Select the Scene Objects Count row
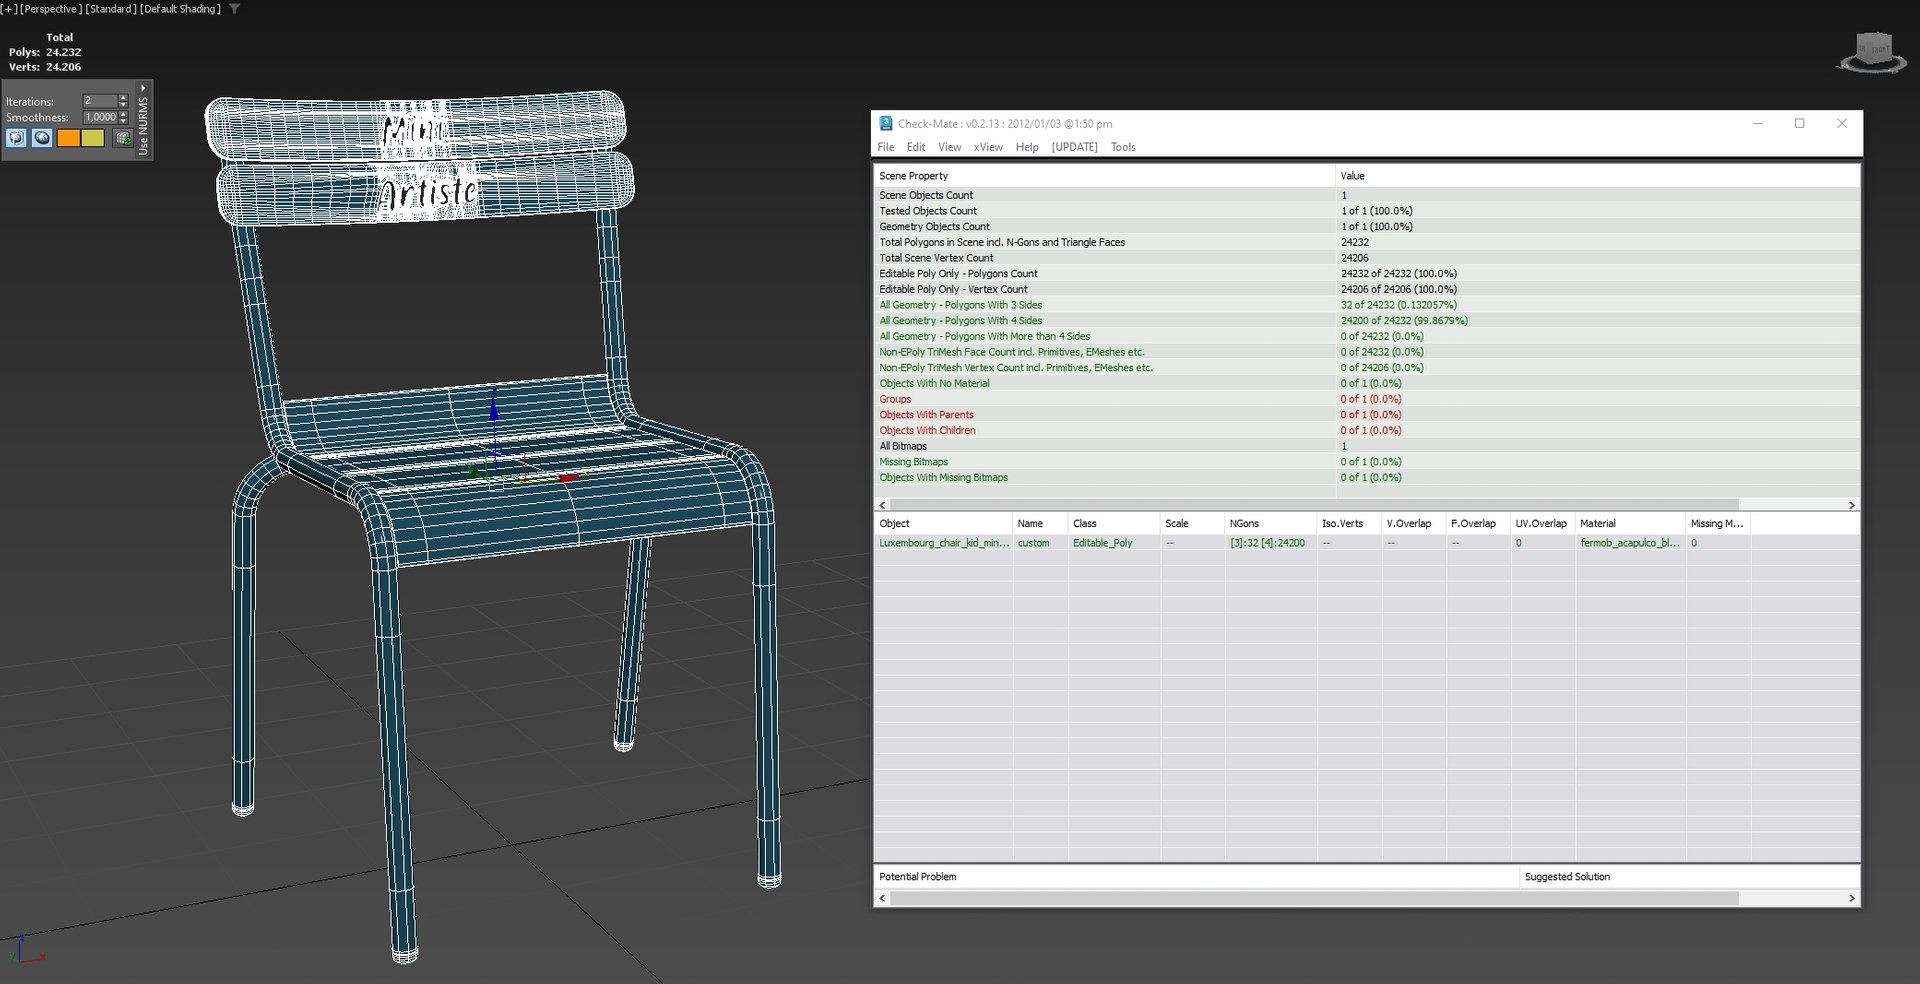The height and width of the screenshot is (984, 1920). click(1366, 195)
